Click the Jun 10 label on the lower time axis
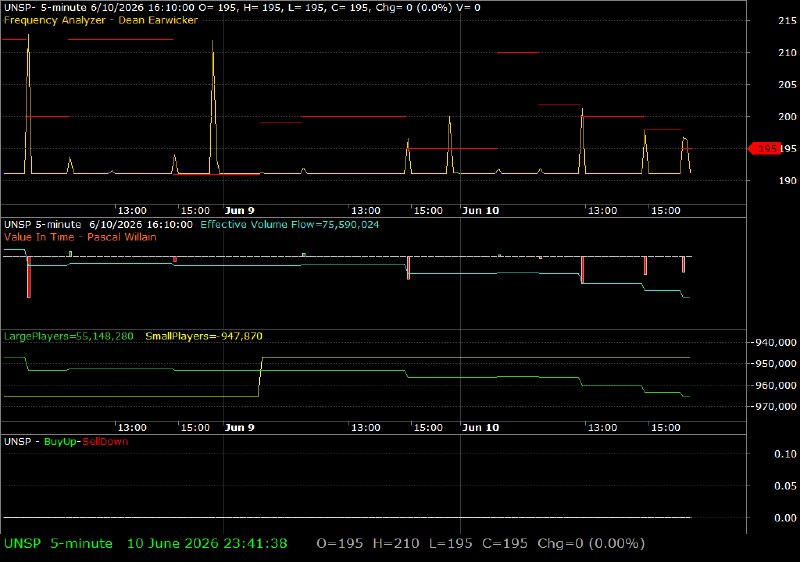800x562 pixels. click(480, 427)
